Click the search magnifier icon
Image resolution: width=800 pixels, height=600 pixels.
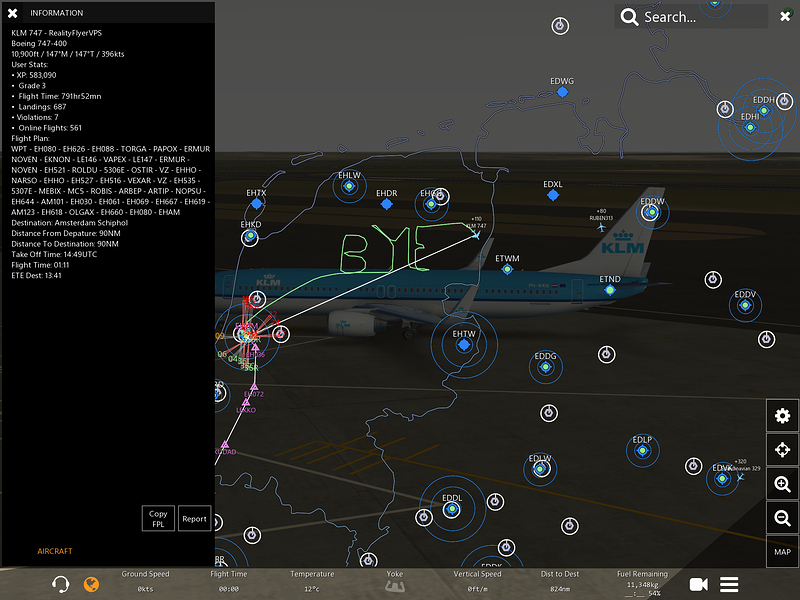click(x=629, y=17)
